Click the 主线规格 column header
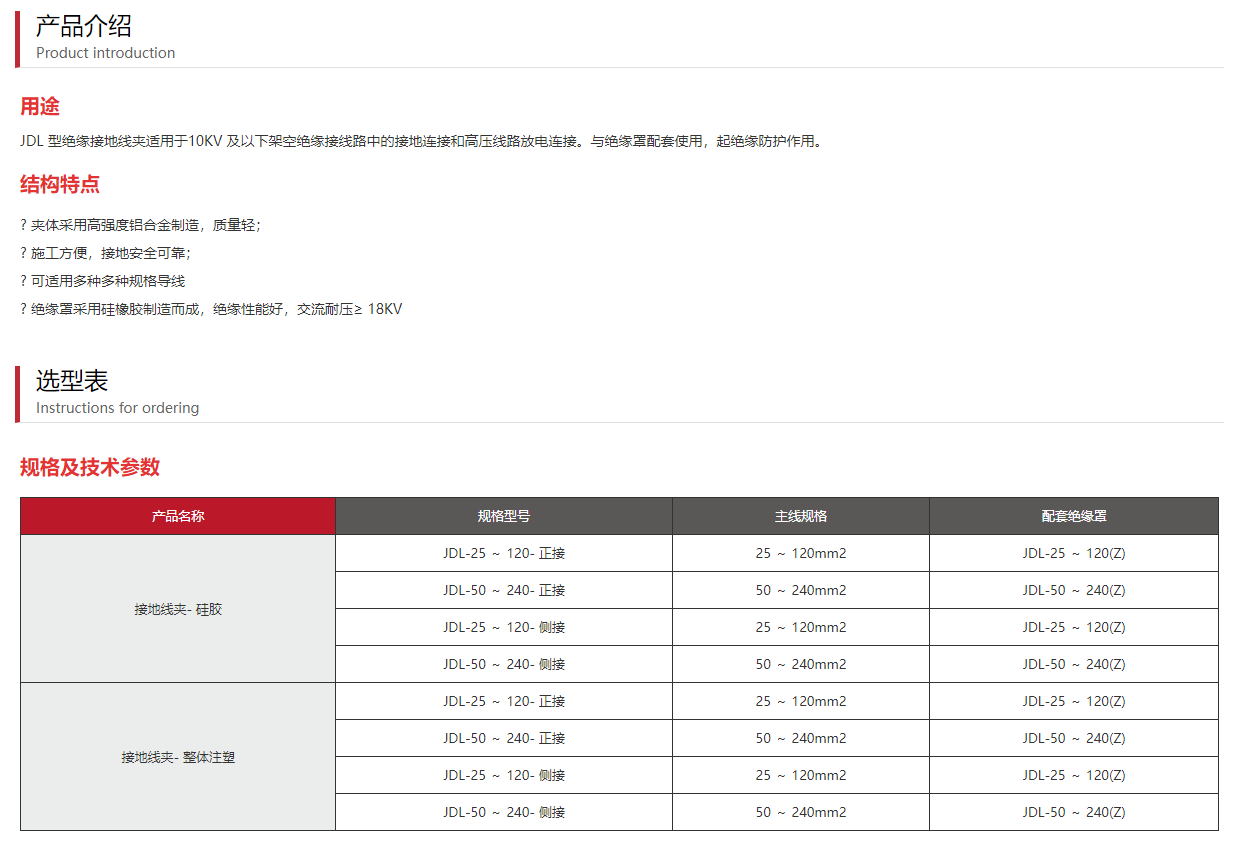 click(801, 516)
